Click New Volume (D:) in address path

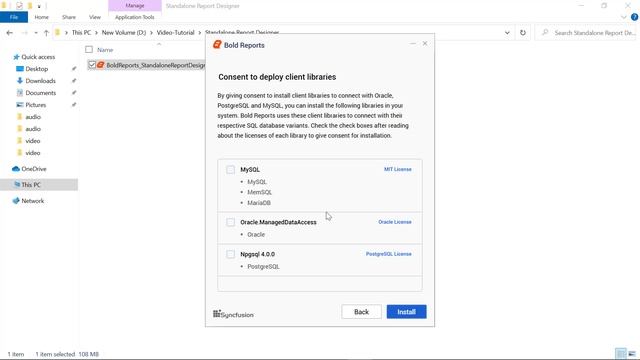pyautogui.click(x=124, y=33)
